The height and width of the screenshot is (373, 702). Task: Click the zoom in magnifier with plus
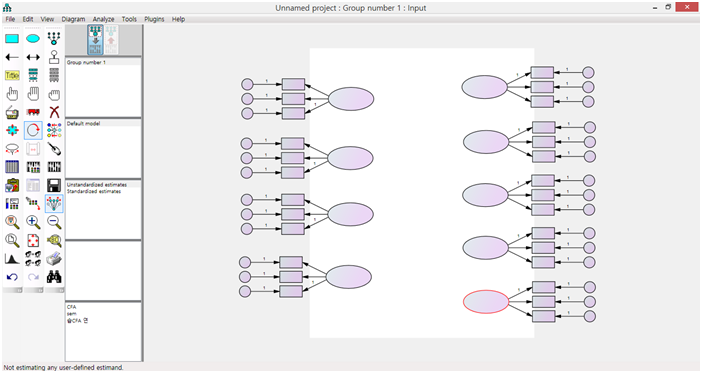point(33,222)
